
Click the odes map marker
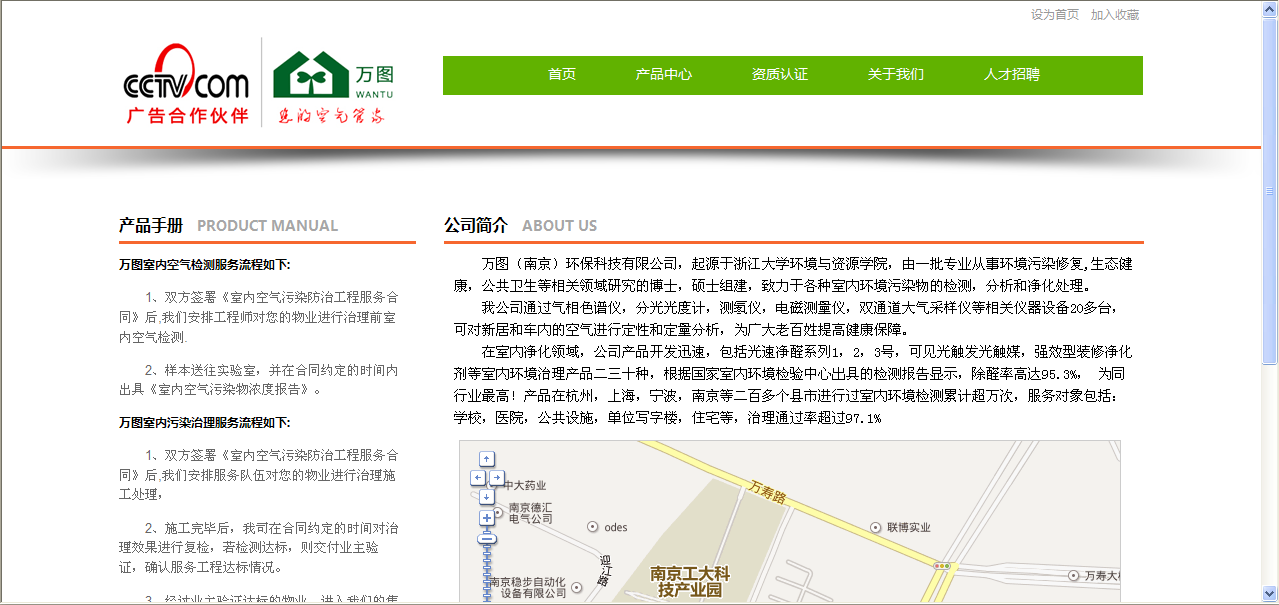[593, 527]
